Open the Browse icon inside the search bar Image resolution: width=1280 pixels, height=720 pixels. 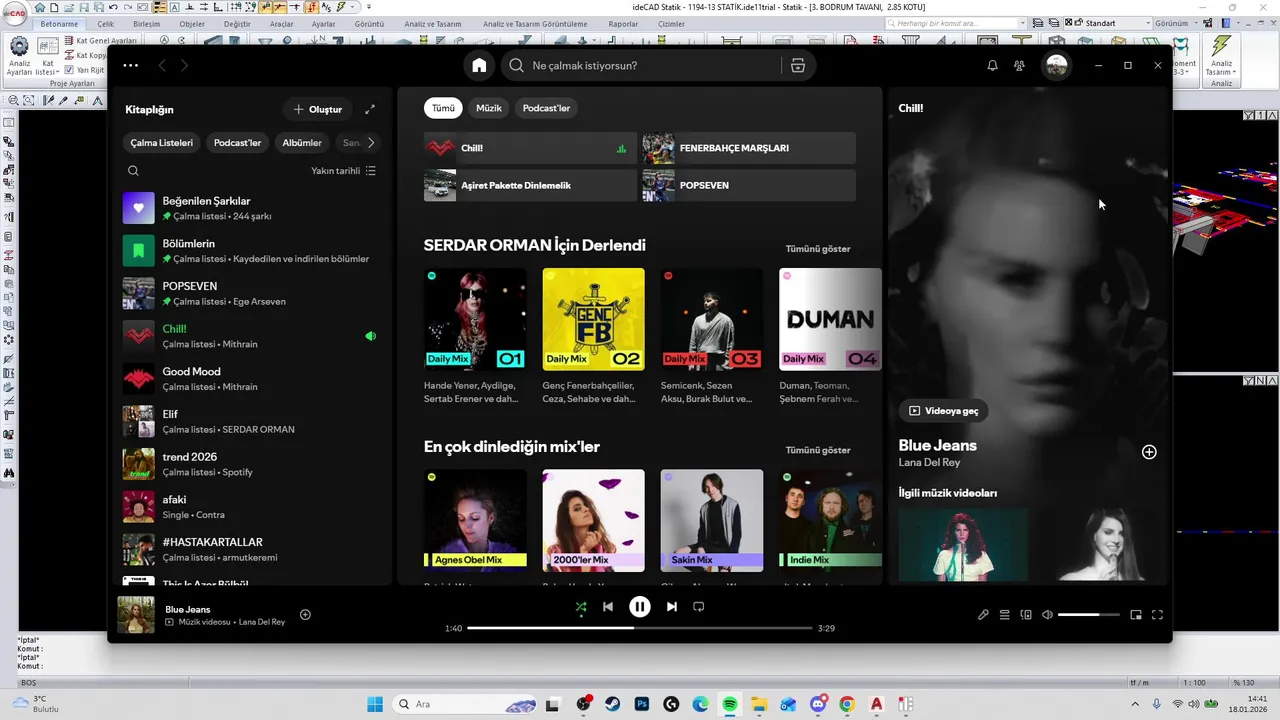click(x=798, y=65)
